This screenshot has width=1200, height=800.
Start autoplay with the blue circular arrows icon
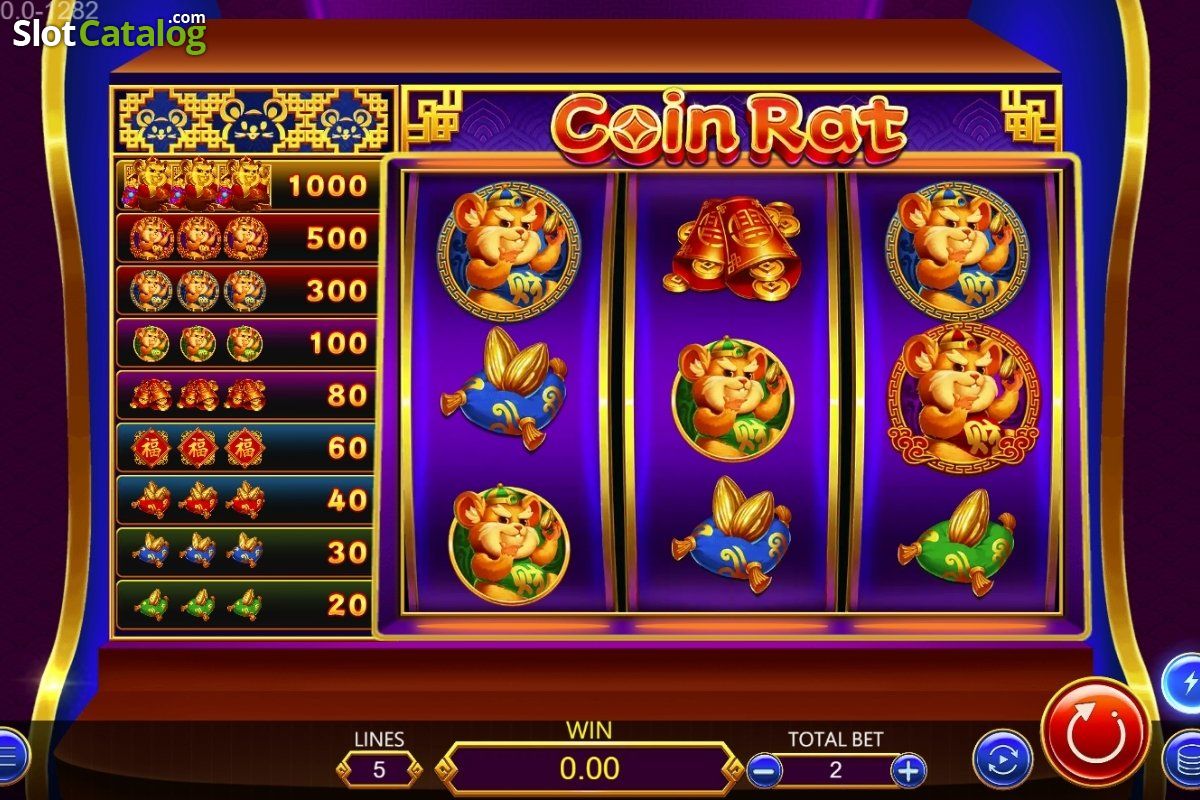click(1003, 758)
